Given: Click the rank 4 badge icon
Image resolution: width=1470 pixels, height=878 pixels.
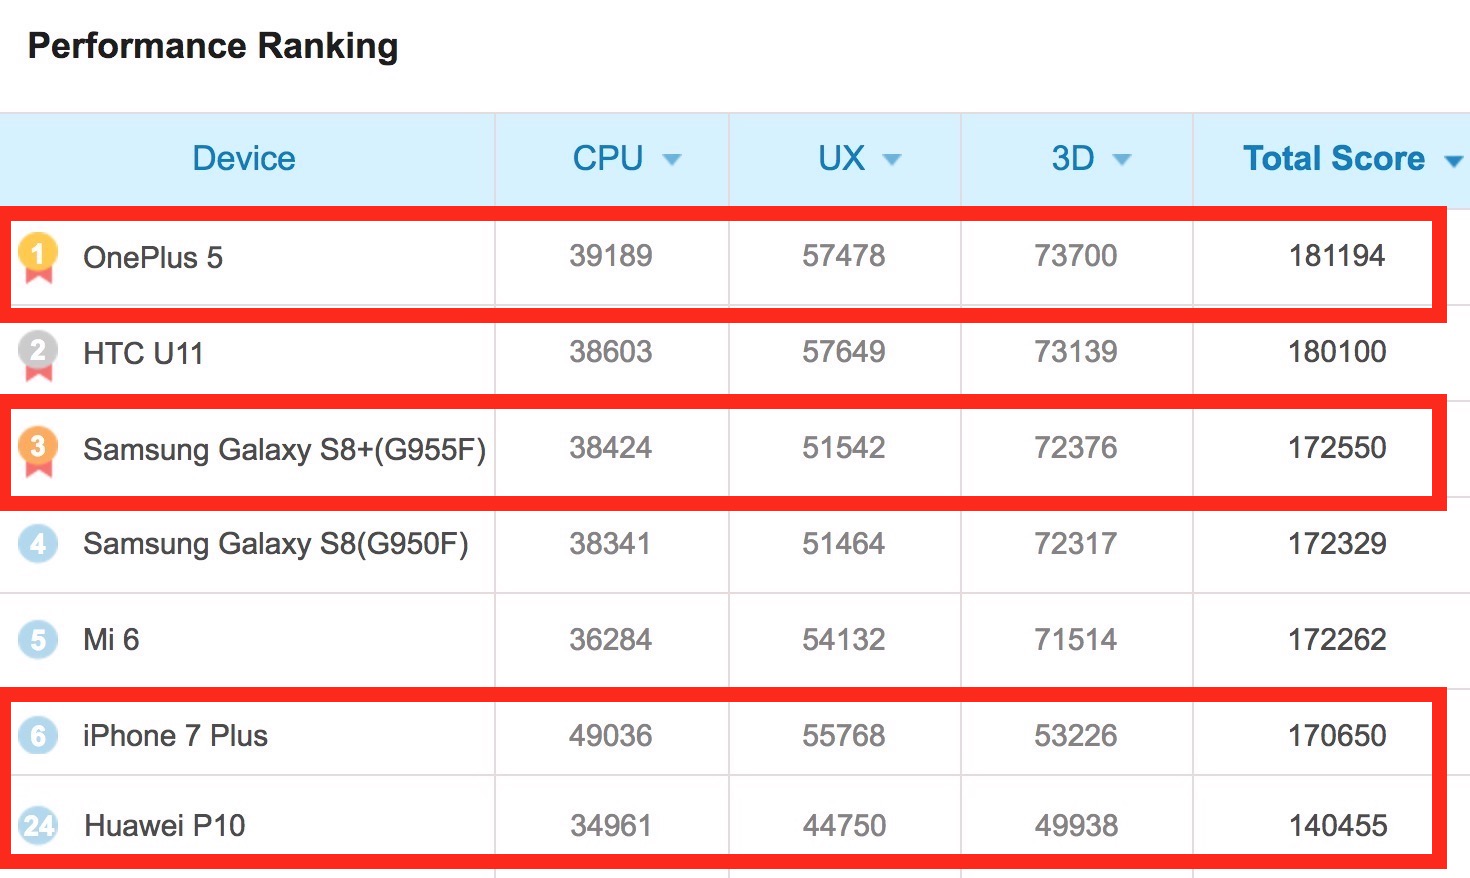Looking at the screenshot, I should [38, 544].
